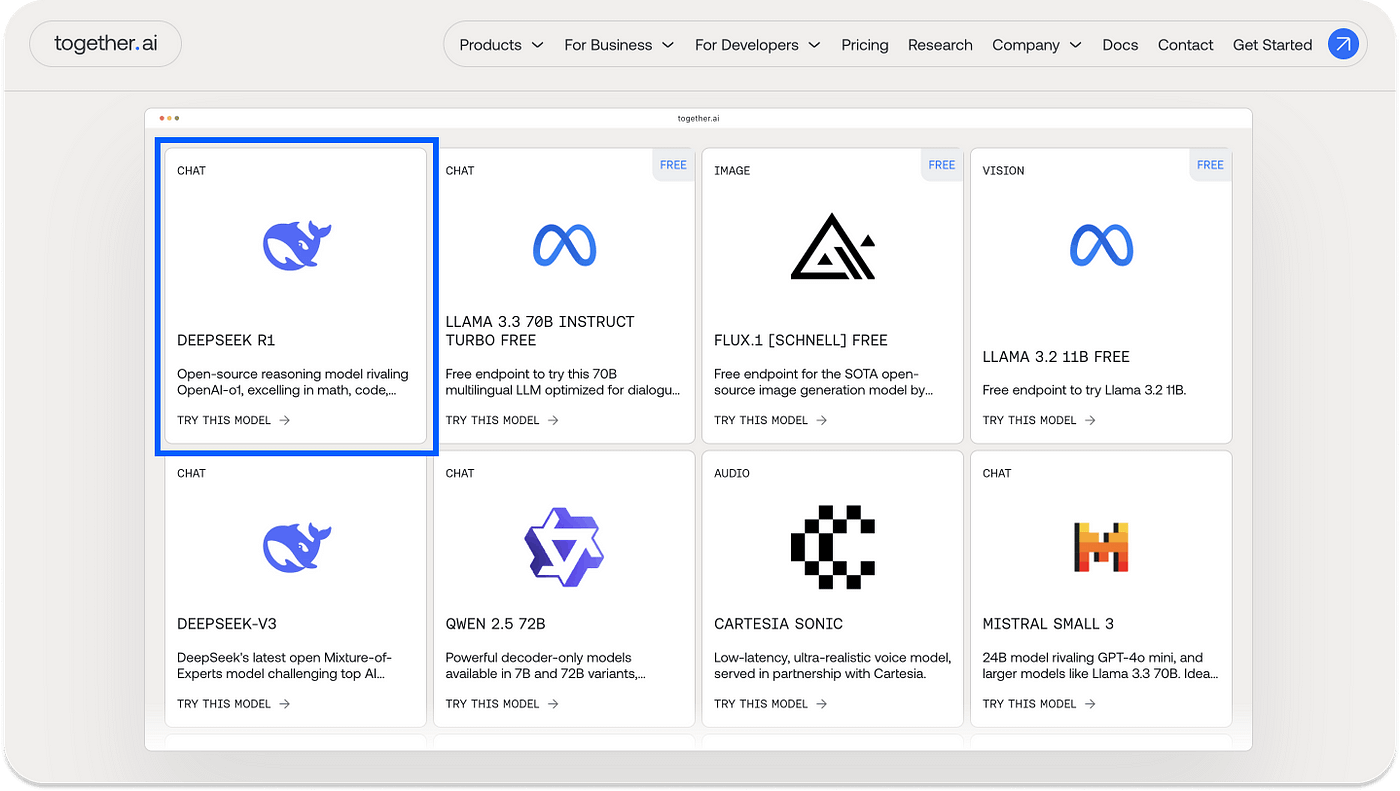Try the Mistral Small 3 model

1039,704
